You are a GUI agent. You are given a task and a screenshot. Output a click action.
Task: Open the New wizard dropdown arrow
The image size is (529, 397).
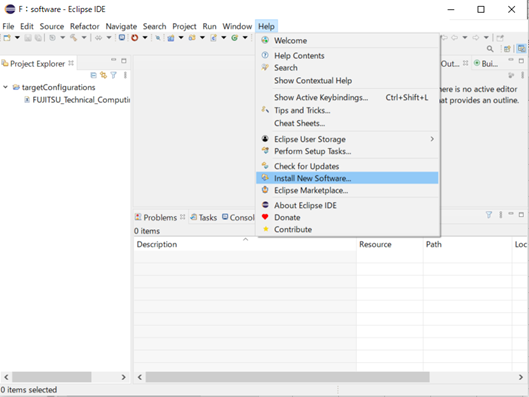(x=17, y=38)
